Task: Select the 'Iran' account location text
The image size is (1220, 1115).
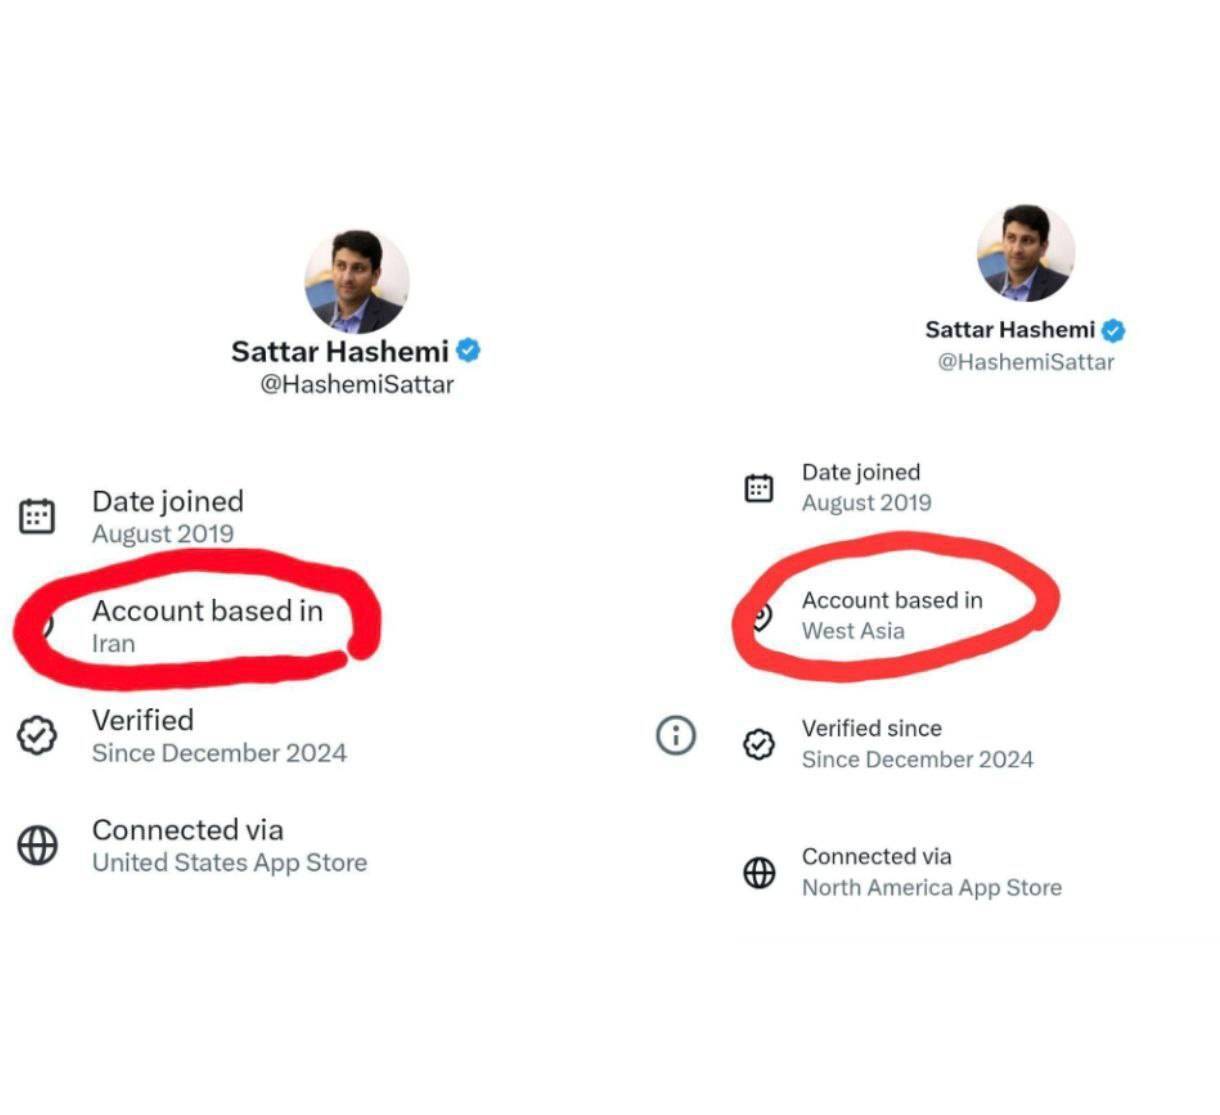Action: [x=113, y=644]
